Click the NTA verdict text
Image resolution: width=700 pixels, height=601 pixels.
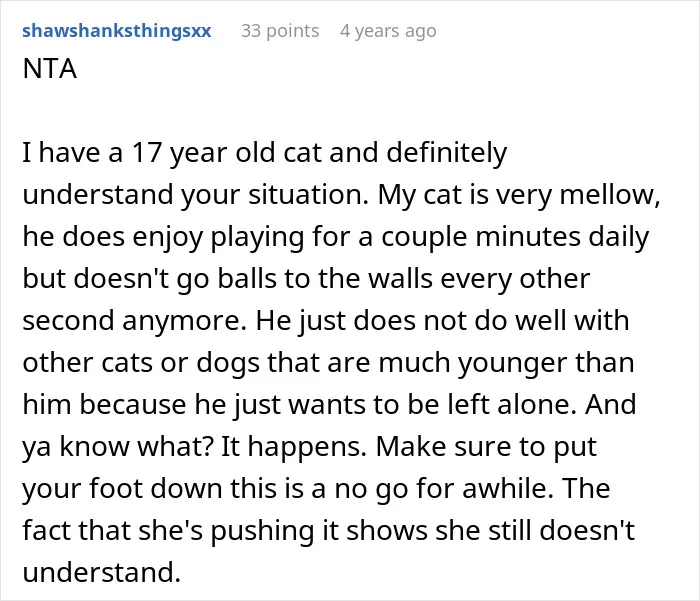point(50,69)
